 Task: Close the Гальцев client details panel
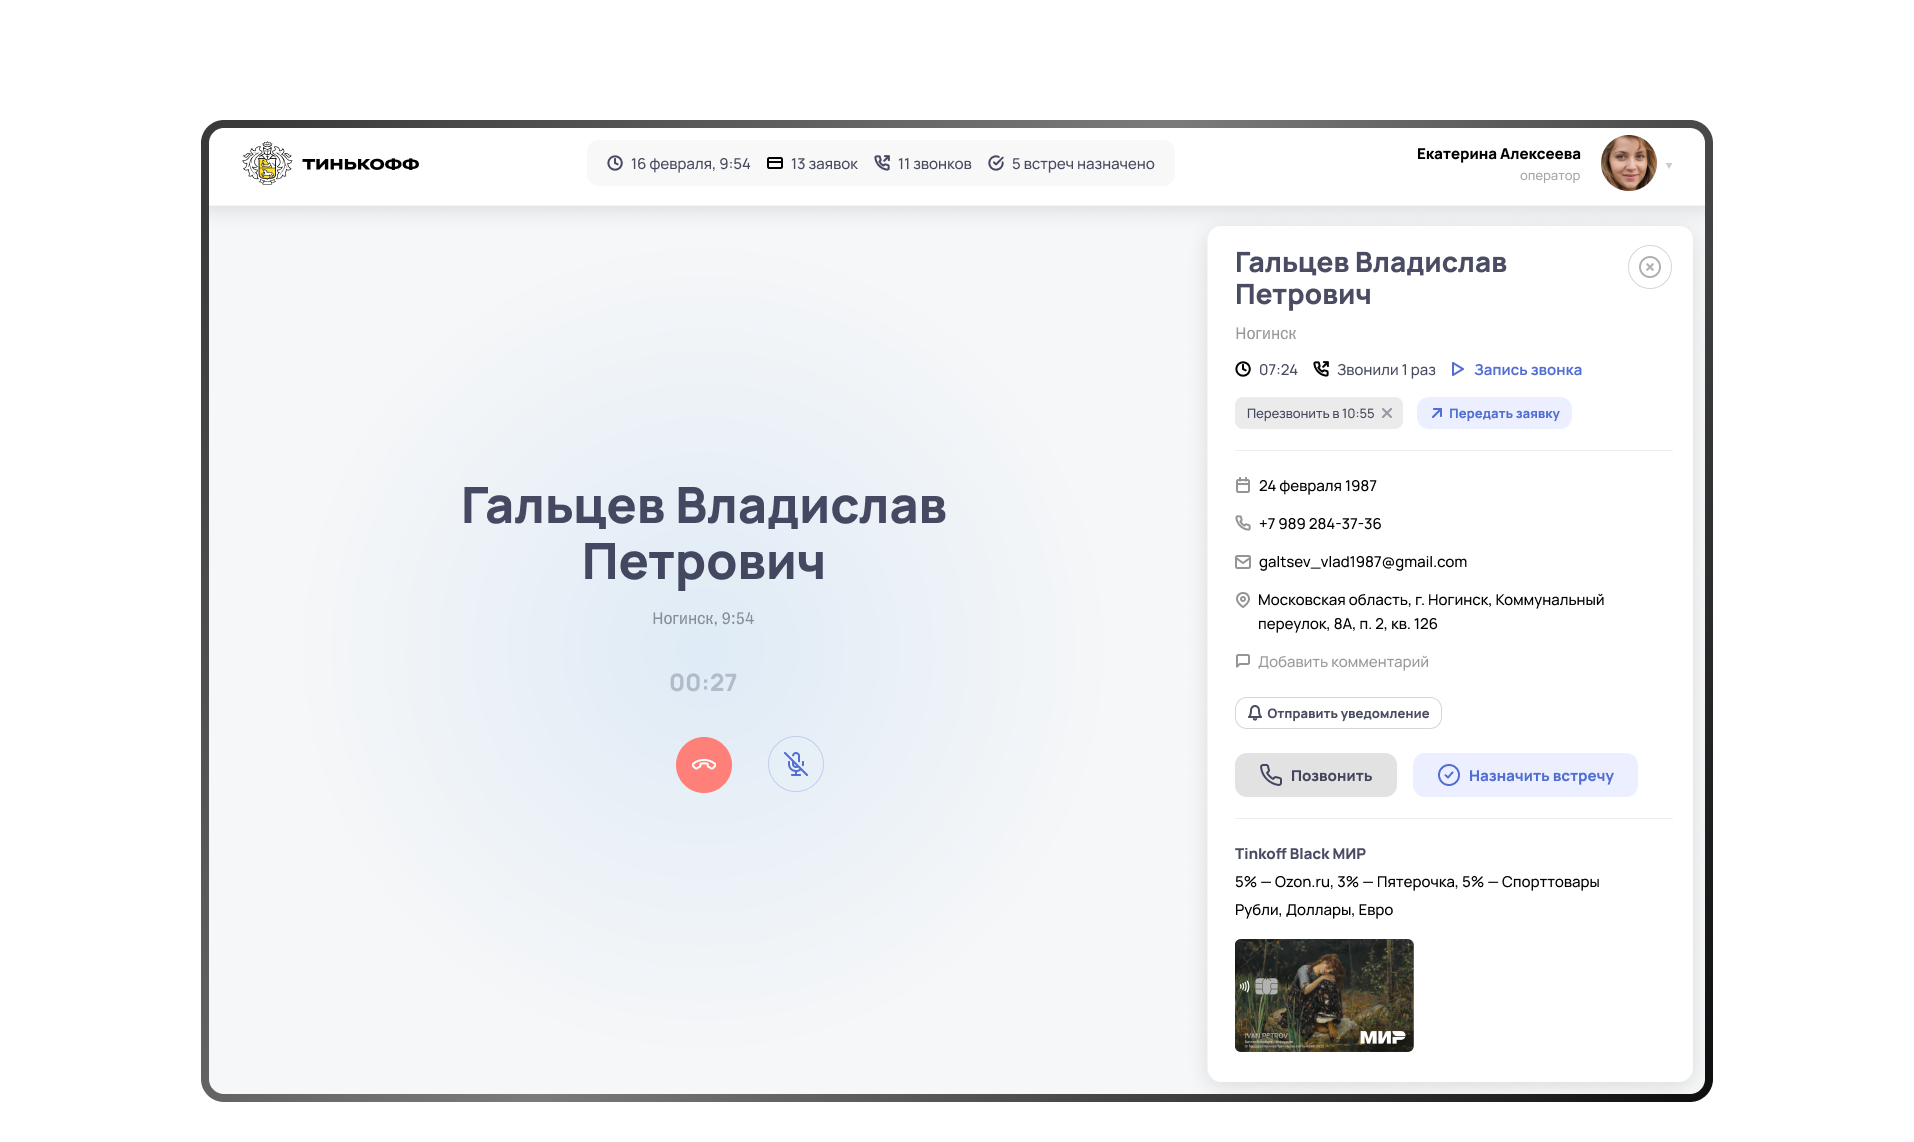(1649, 267)
